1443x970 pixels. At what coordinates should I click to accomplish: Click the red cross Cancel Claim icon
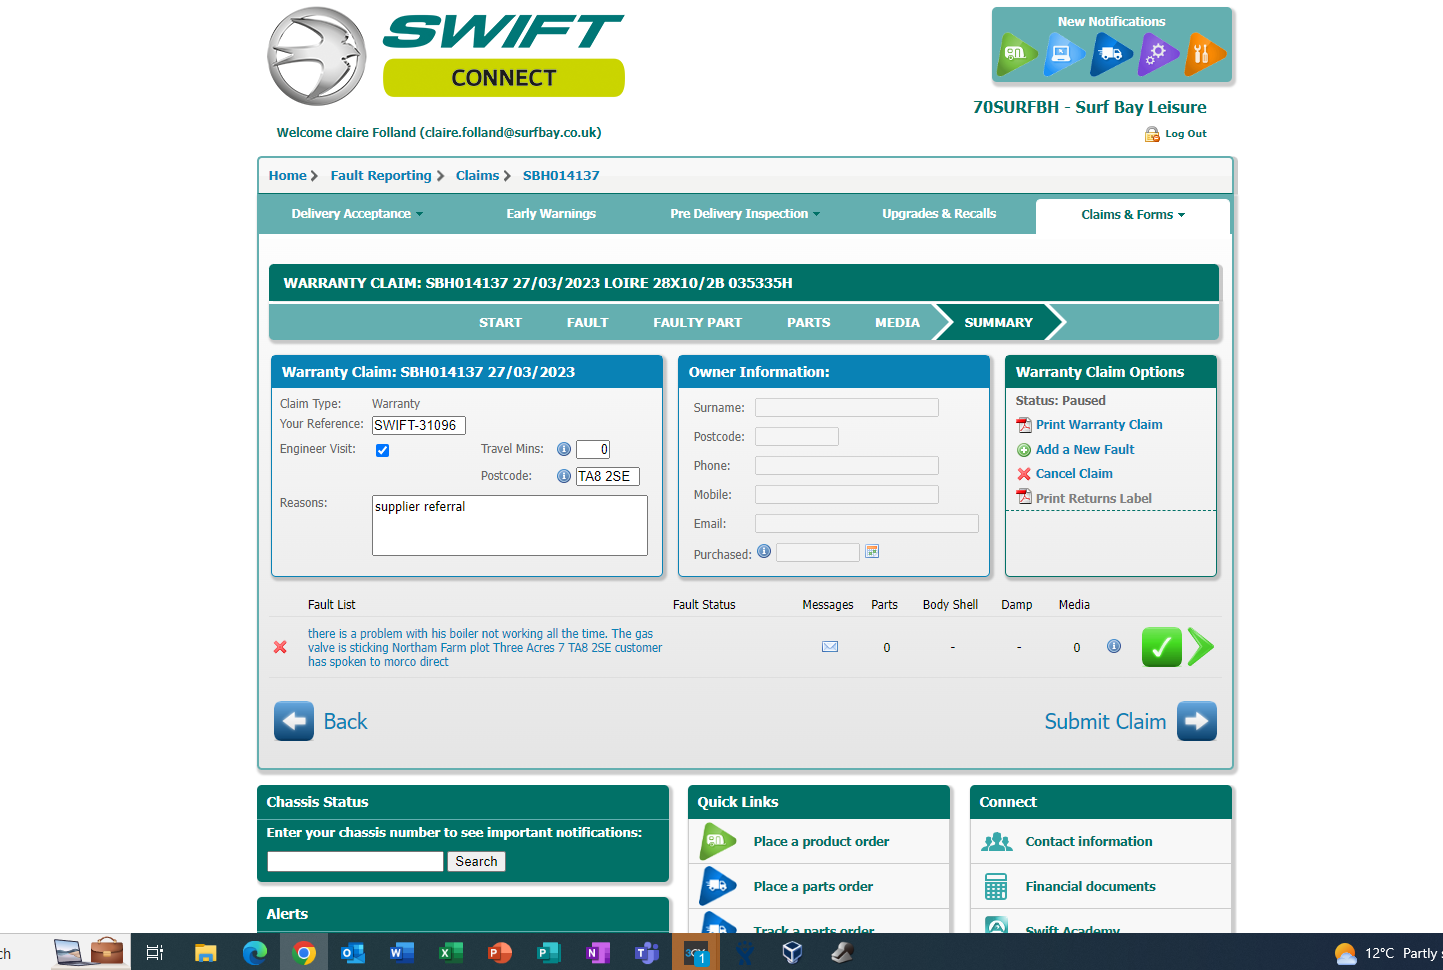1024,474
